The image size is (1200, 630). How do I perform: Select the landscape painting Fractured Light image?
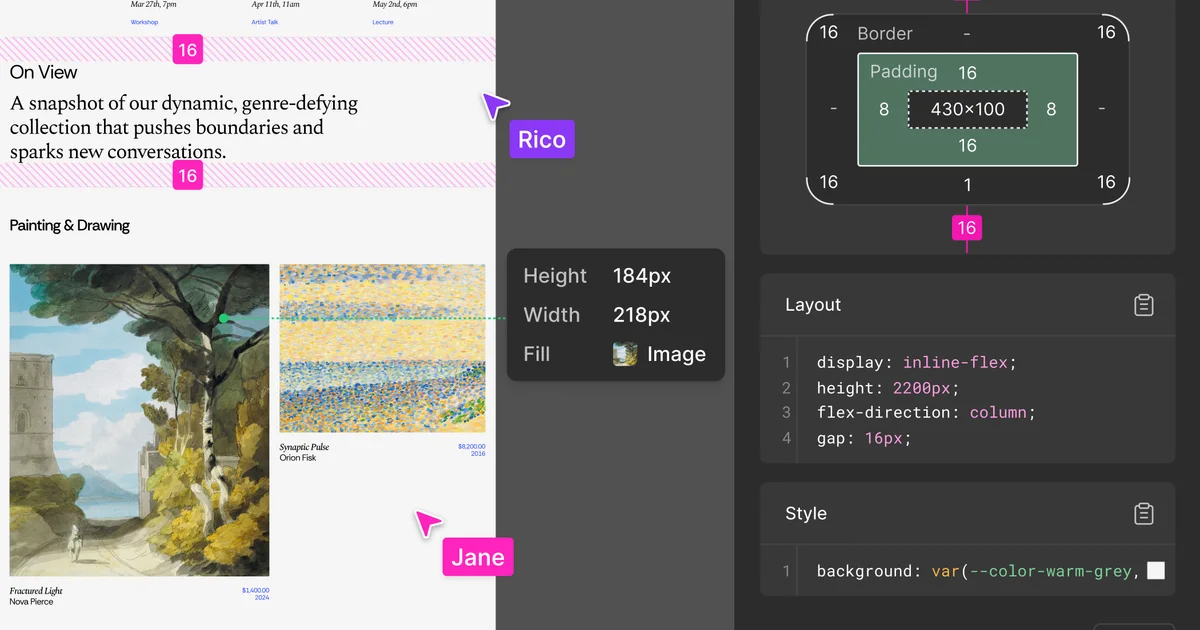coord(139,420)
